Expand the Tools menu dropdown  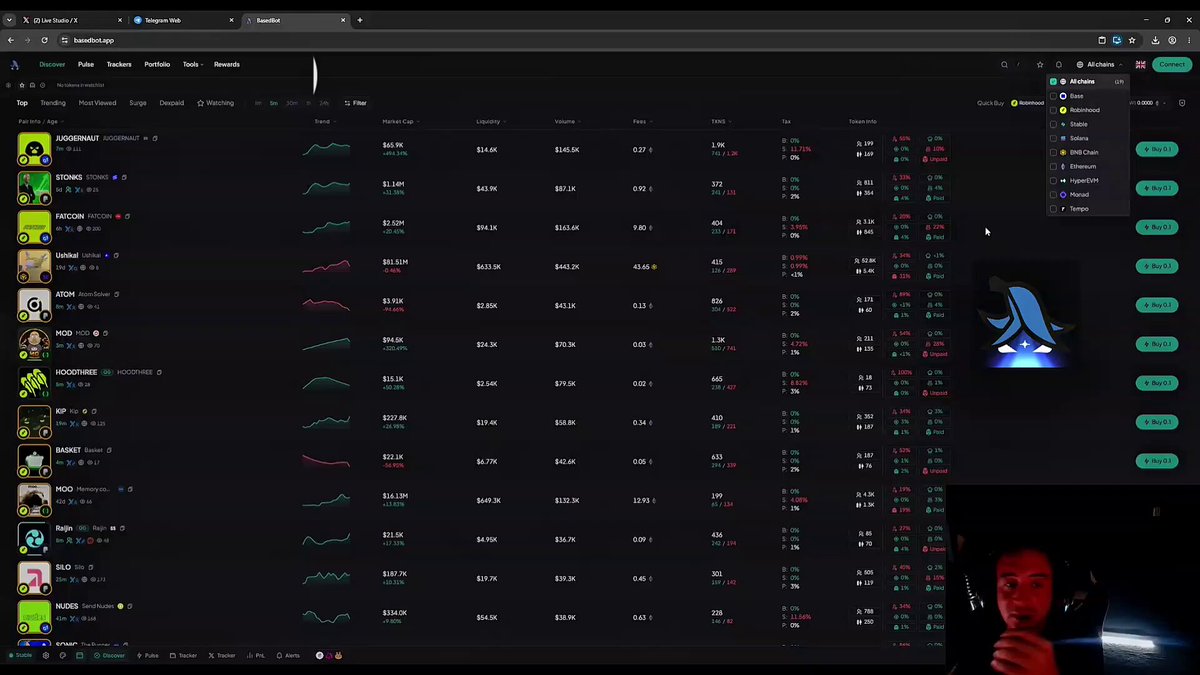192,64
